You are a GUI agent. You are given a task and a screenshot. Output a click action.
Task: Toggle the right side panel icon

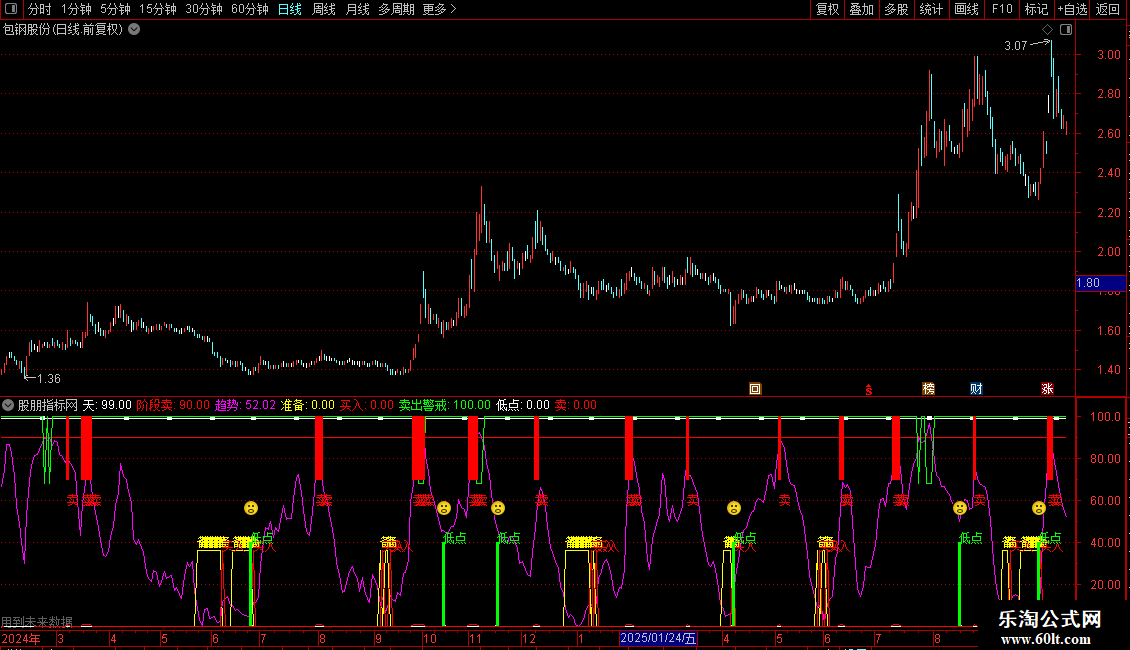click(1066, 30)
